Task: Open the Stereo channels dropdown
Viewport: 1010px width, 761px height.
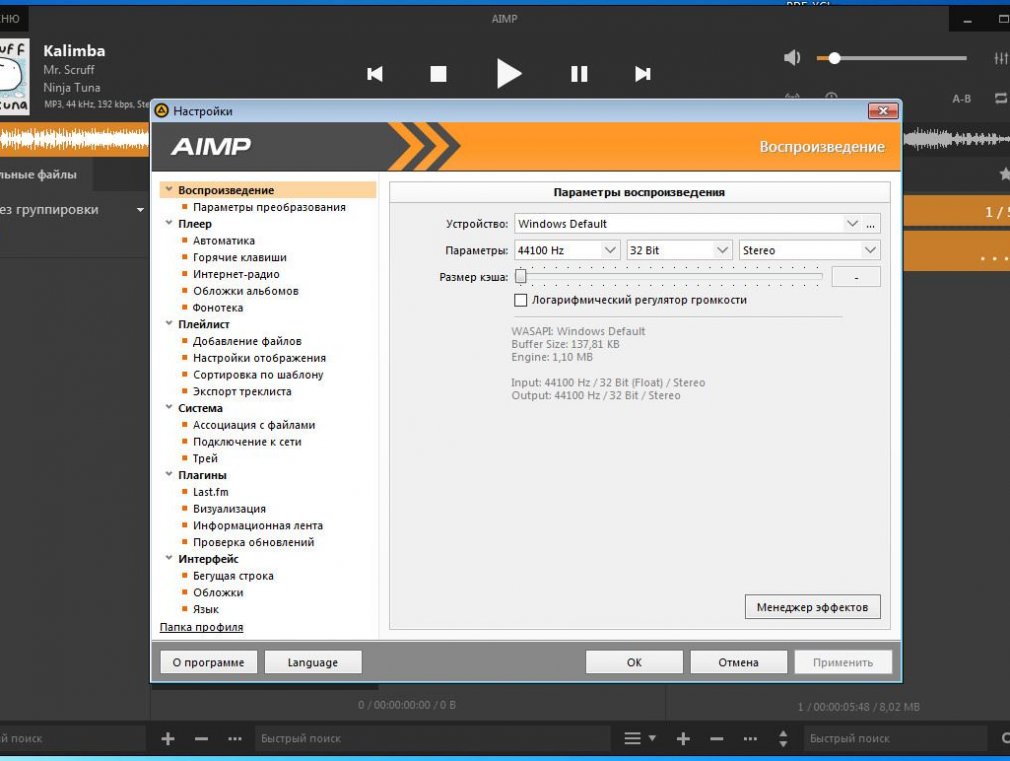Action: 809,250
